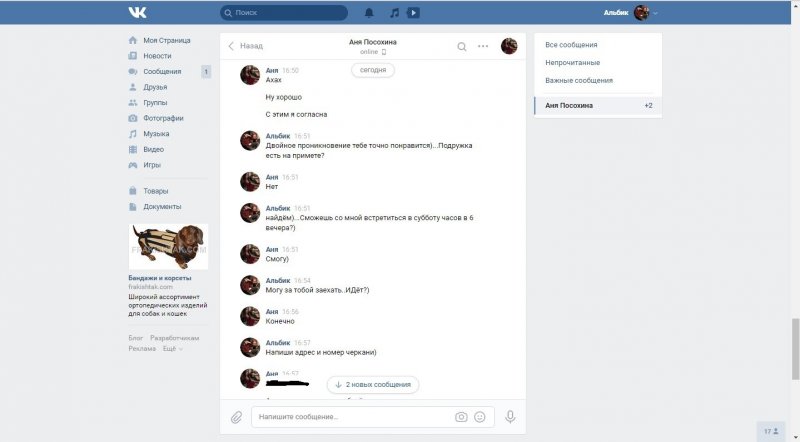The height and width of the screenshot is (442, 800).
Task: Open the emoji smiley picker
Action: pyautogui.click(x=480, y=417)
